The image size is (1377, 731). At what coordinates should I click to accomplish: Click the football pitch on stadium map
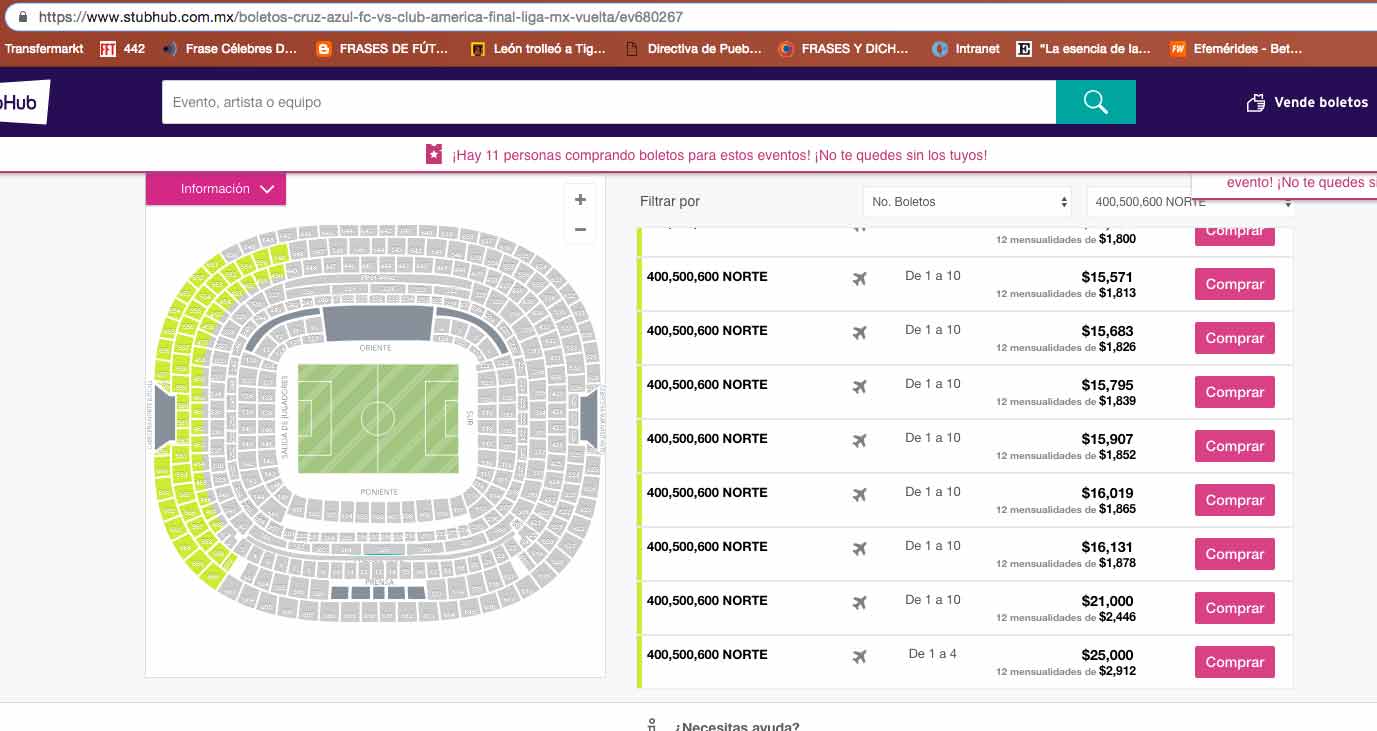(x=378, y=418)
